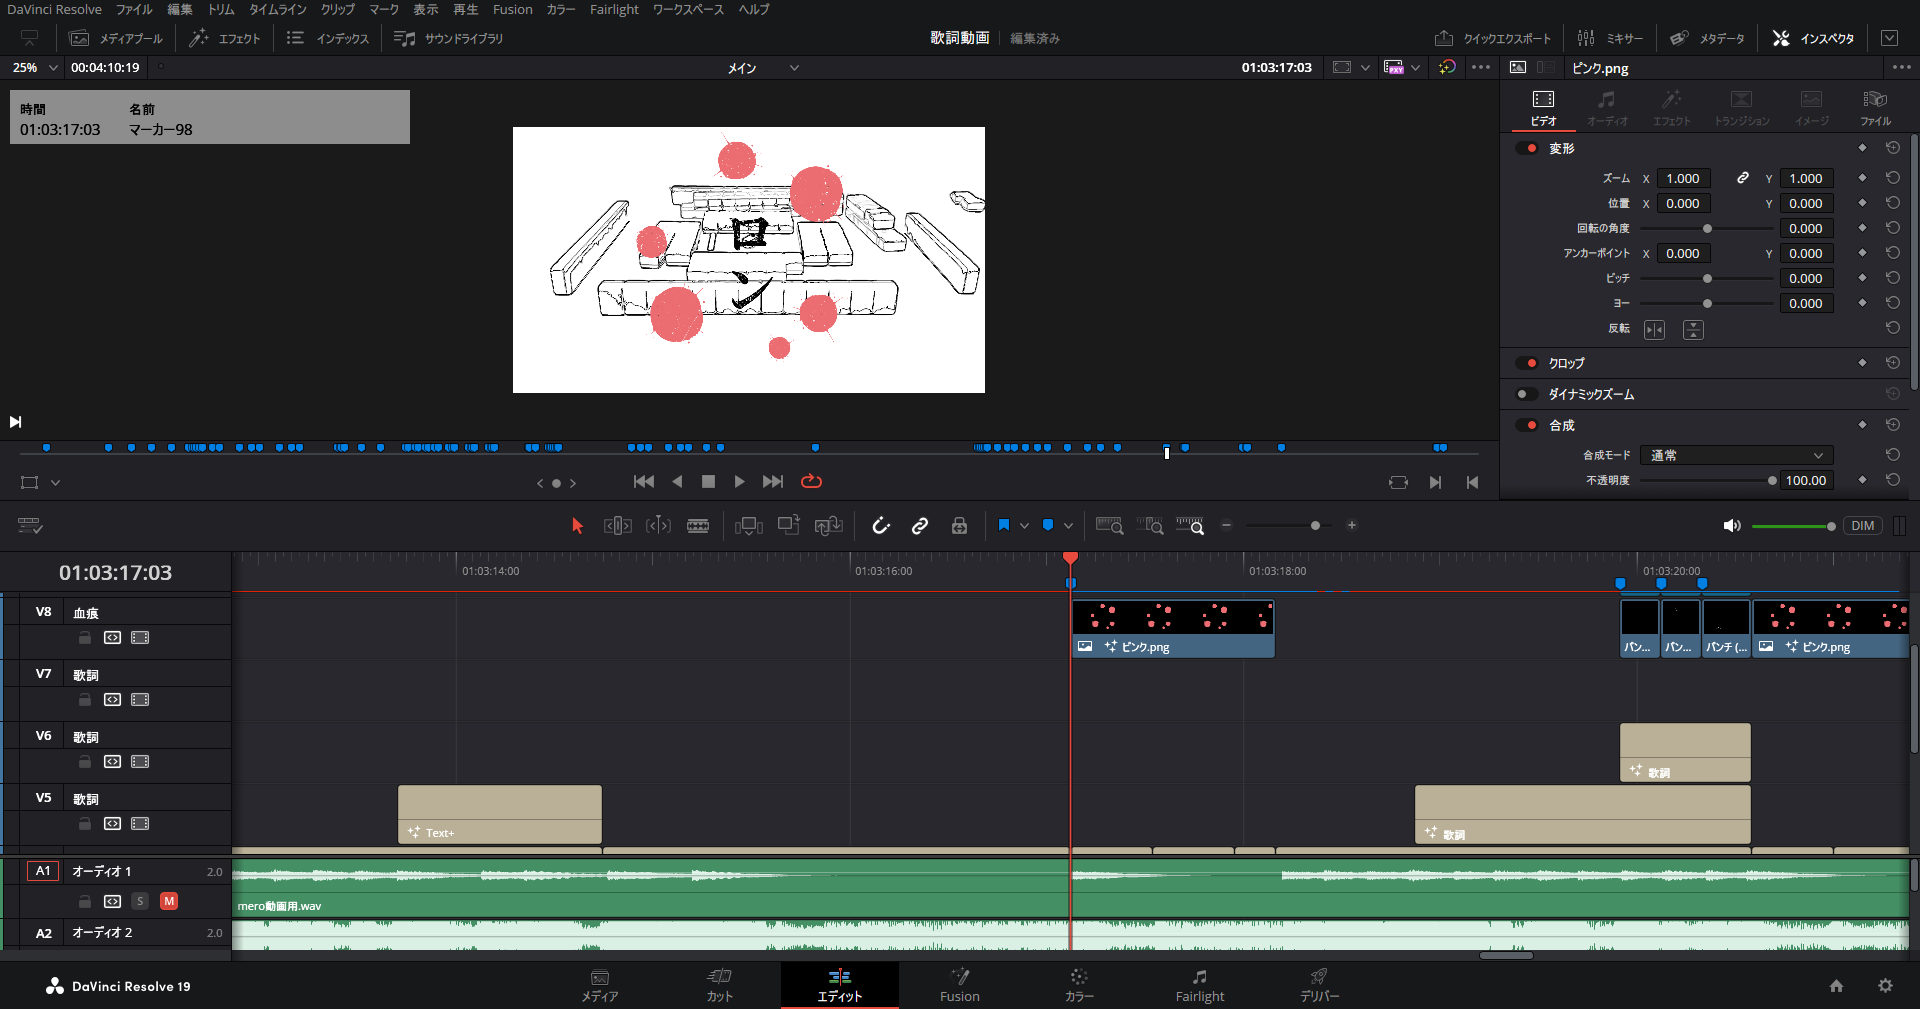
Task: Reset the zoom transform values
Action: (x=1892, y=178)
